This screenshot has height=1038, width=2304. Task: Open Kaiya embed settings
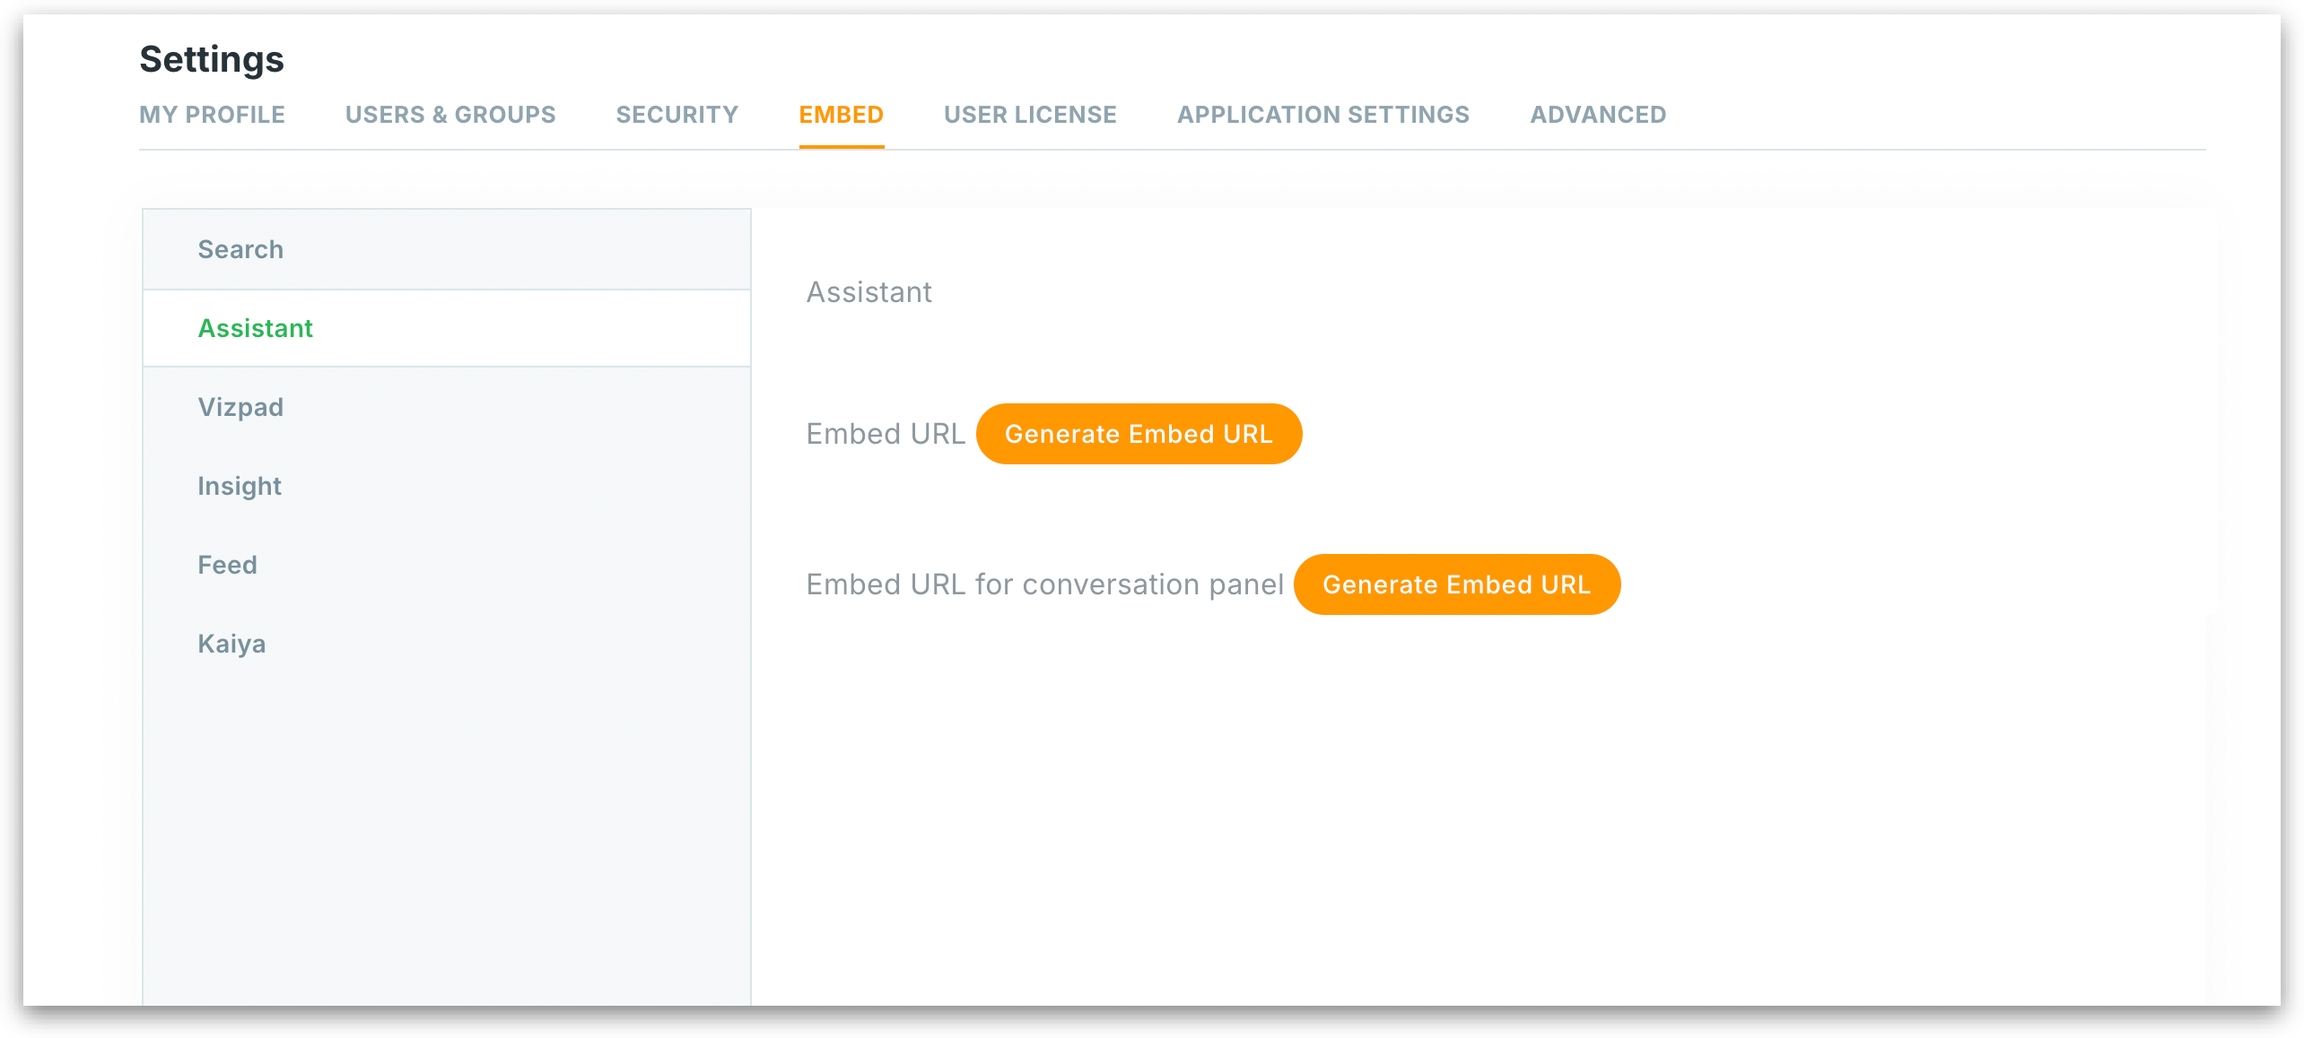pyautogui.click(x=447, y=644)
